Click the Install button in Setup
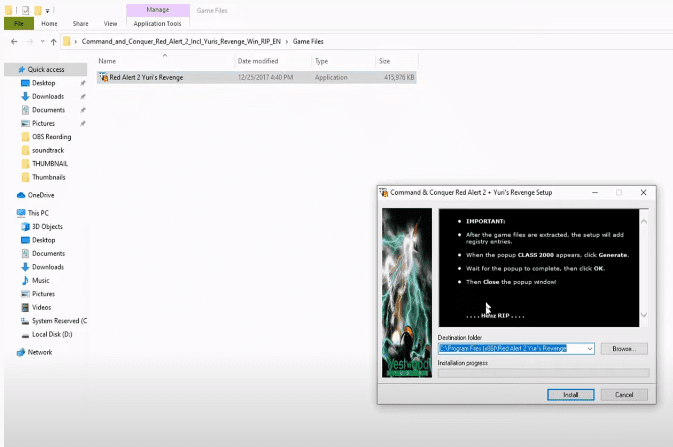This screenshot has width=673, height=447. coord(570,395)
